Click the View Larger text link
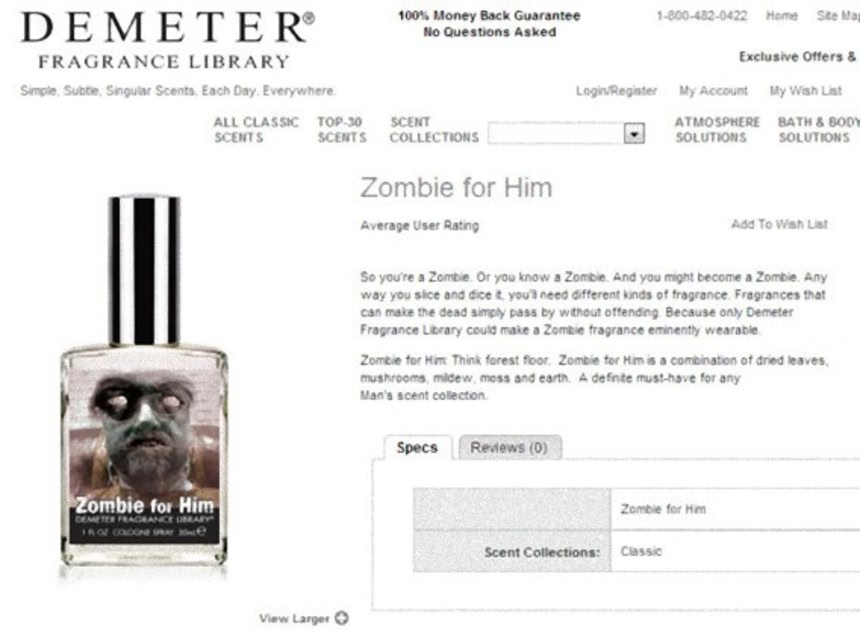Screen dimensions: 860x633 pyautogui.click(x=294, y=618)
